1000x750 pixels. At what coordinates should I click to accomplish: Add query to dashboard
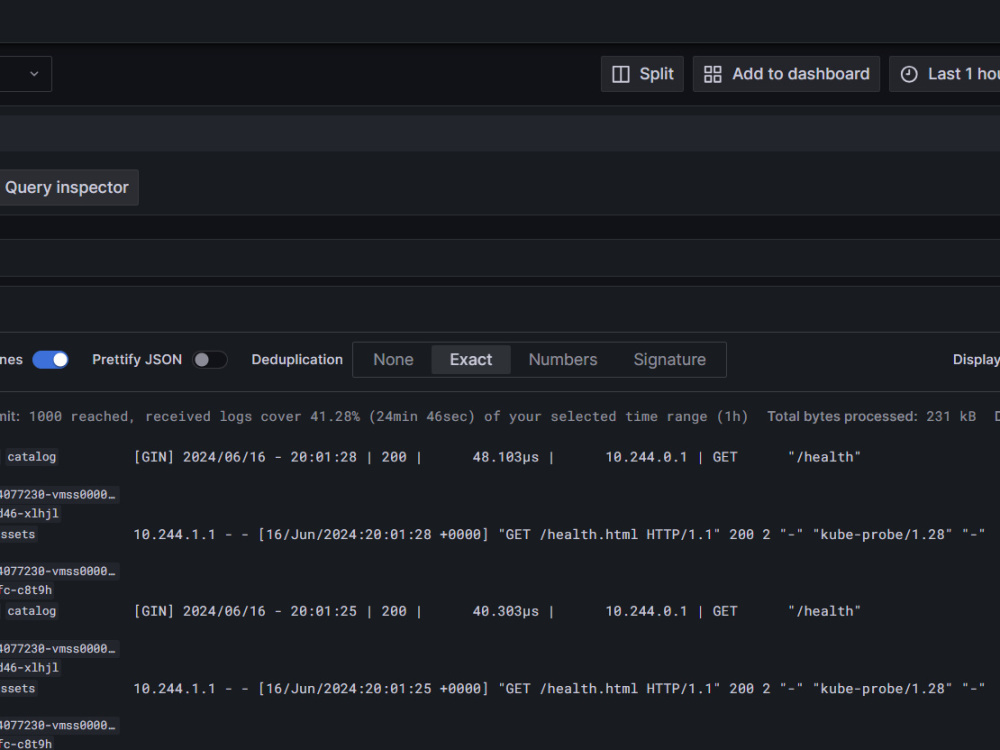786,74
